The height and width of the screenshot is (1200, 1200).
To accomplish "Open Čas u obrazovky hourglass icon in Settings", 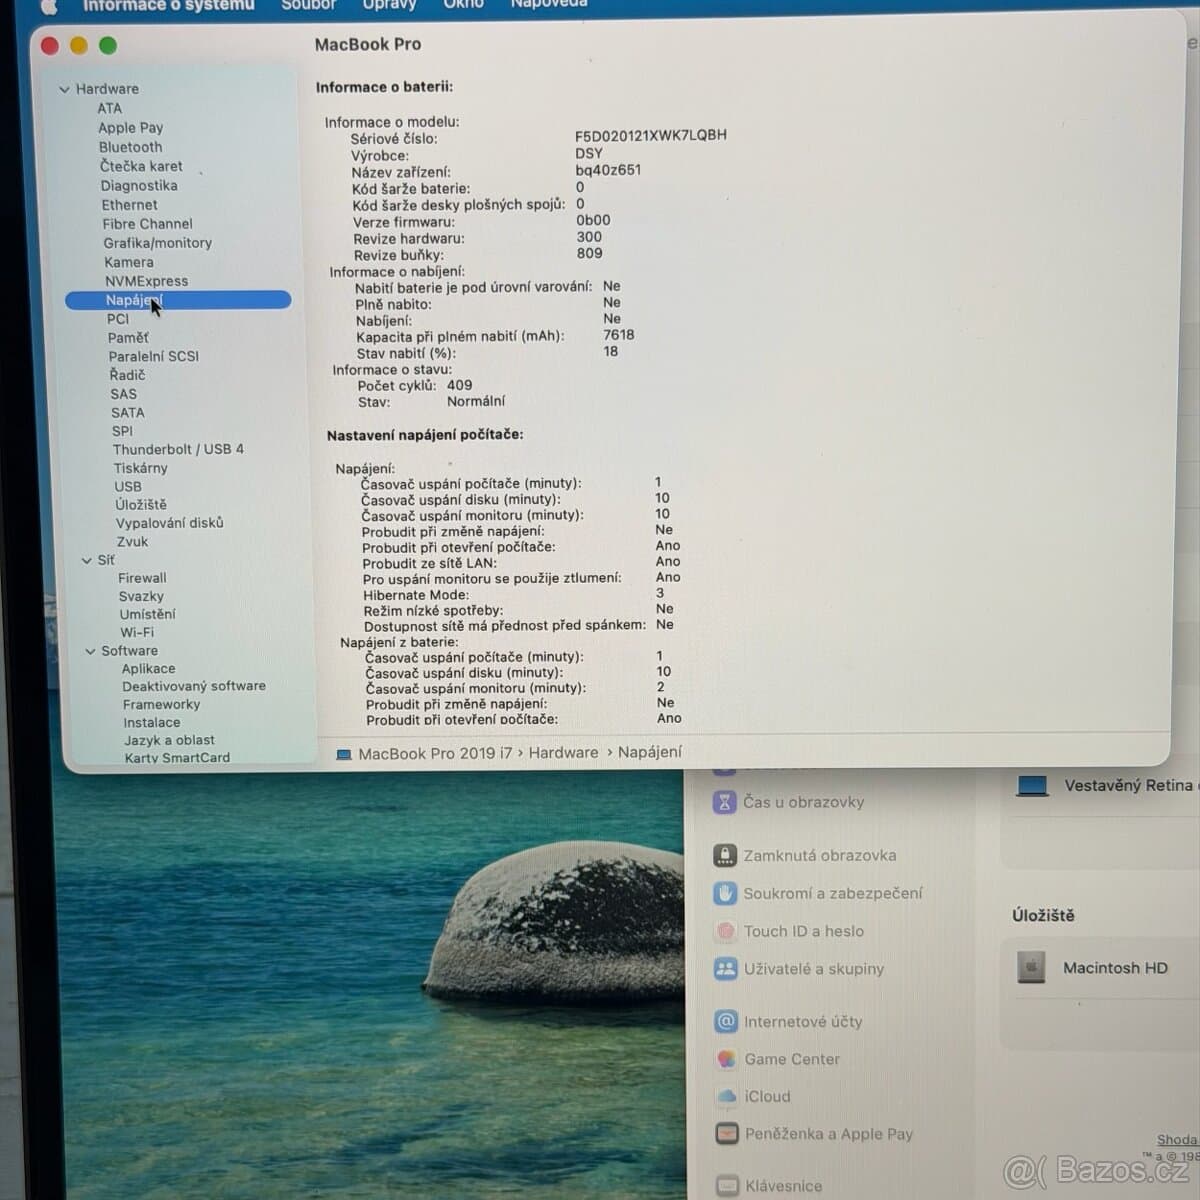I will click(725, 802).
